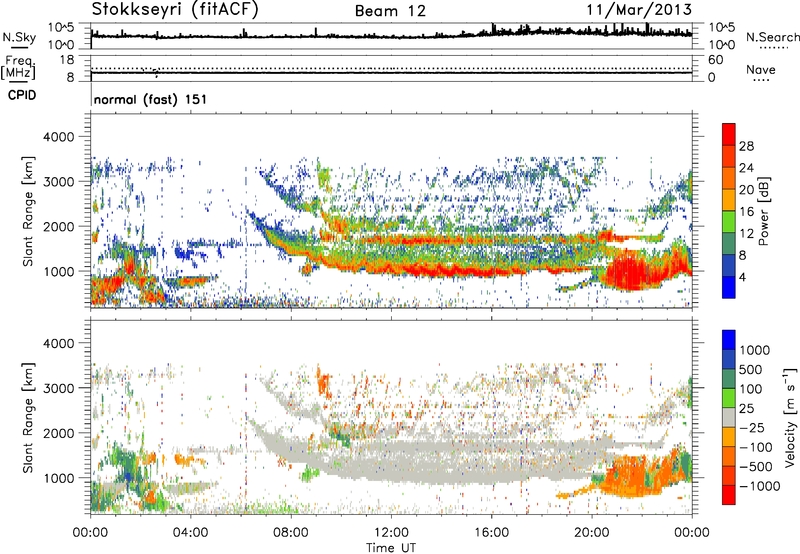Click the 'Velocity [m s⁻¹]' colorbar label
Screen dimensions: 800x554
click(790, 417)
